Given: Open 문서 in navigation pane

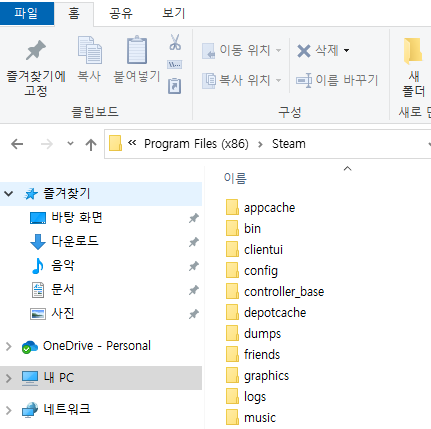Looking at the screenshot, I should 63,289.
